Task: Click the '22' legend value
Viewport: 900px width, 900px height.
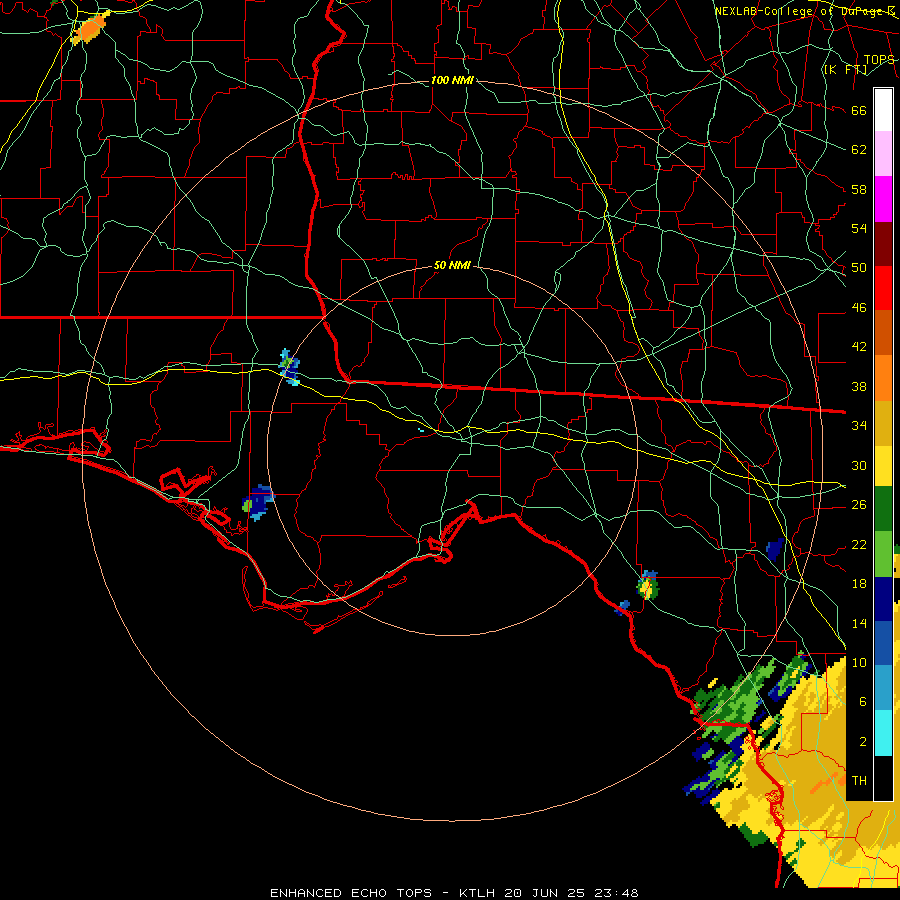Action: (x=859, y=544)
